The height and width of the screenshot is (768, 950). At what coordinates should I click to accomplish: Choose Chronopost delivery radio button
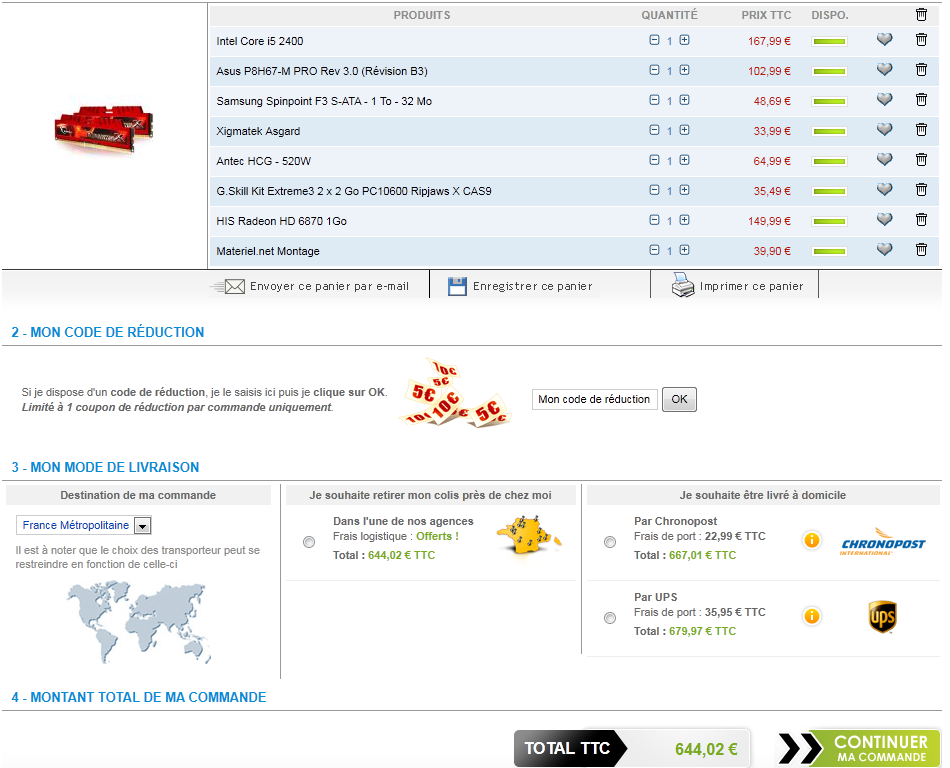click(610, 542)
